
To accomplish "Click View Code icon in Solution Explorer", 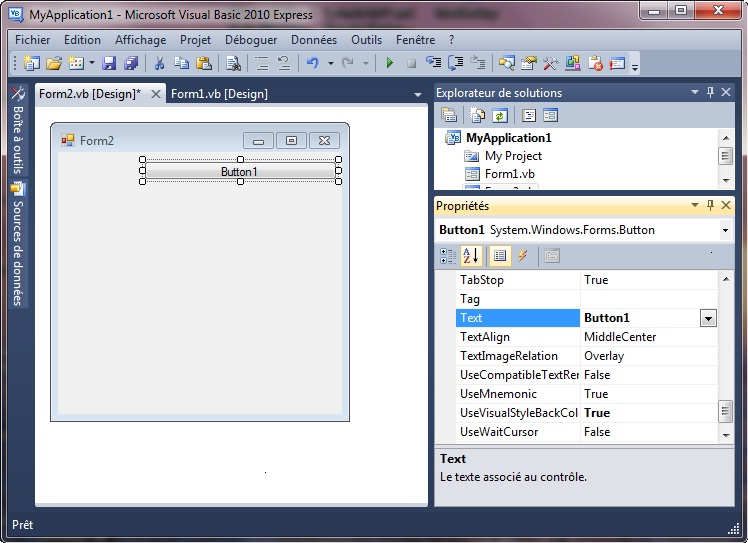I will (x=529, y=115).
